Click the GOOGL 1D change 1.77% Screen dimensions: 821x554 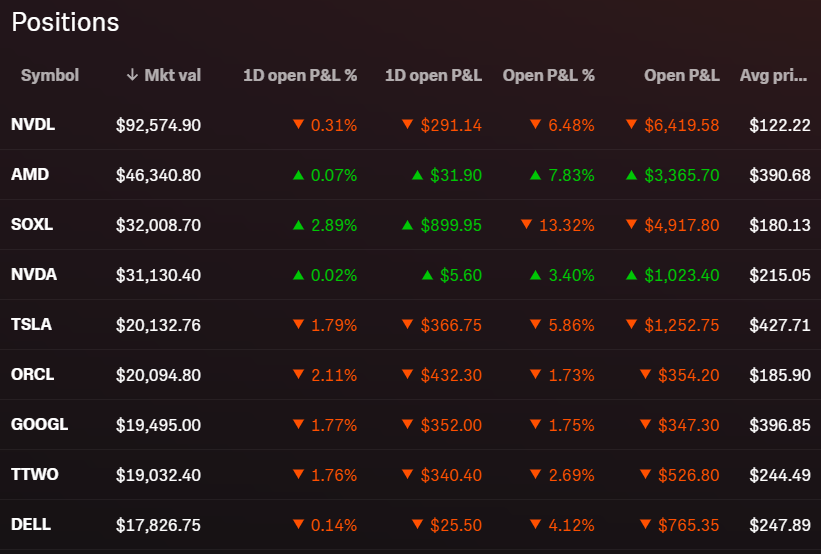click(x=334, y=425)
